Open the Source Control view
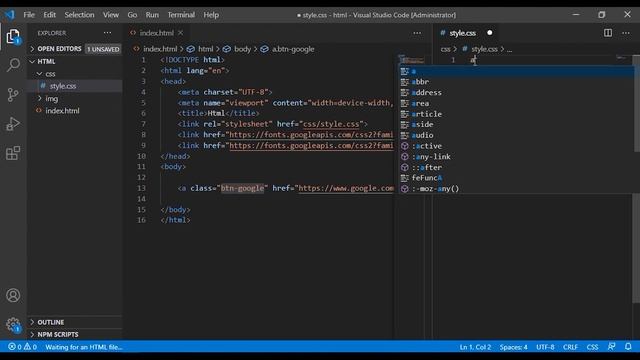Image resolution: width=640 pixels, height=360 pixels. [x=13, y=95]
